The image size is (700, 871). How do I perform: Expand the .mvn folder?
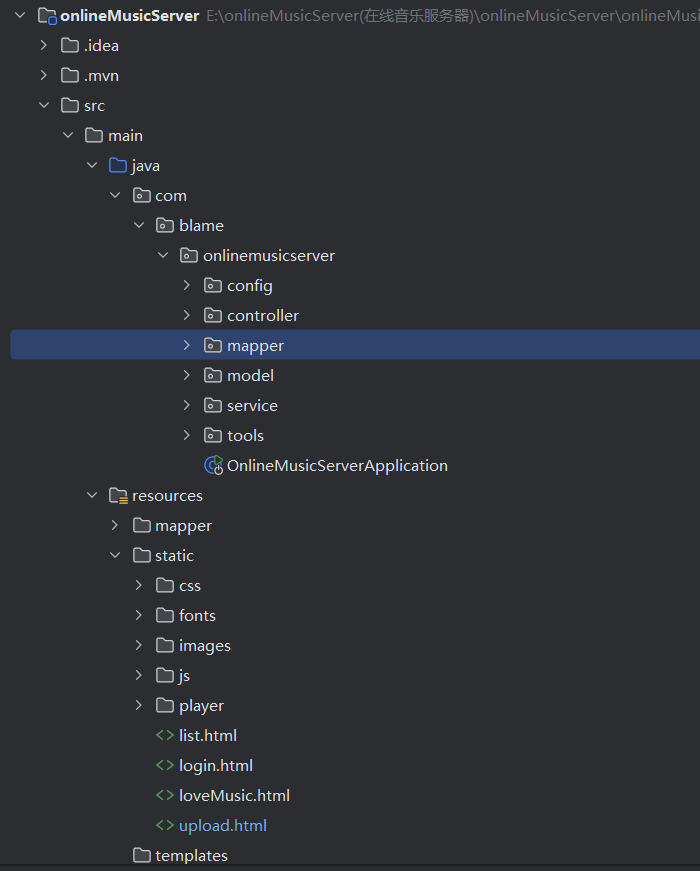[x=43, y=75]
